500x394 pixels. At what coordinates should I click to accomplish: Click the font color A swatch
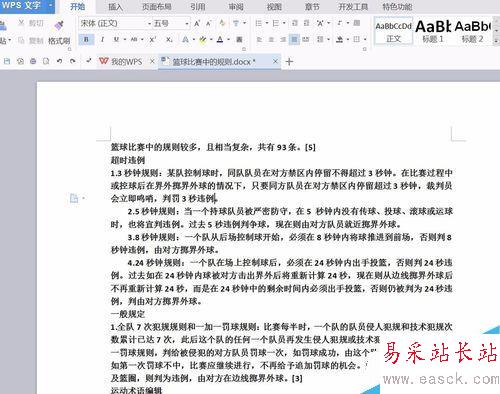pyautogui.click(x=220, y=40)
